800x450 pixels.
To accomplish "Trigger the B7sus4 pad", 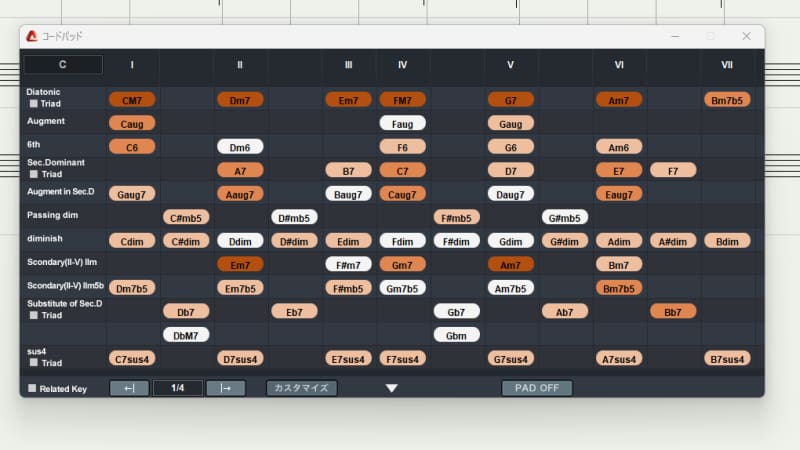I will point(727,358).
